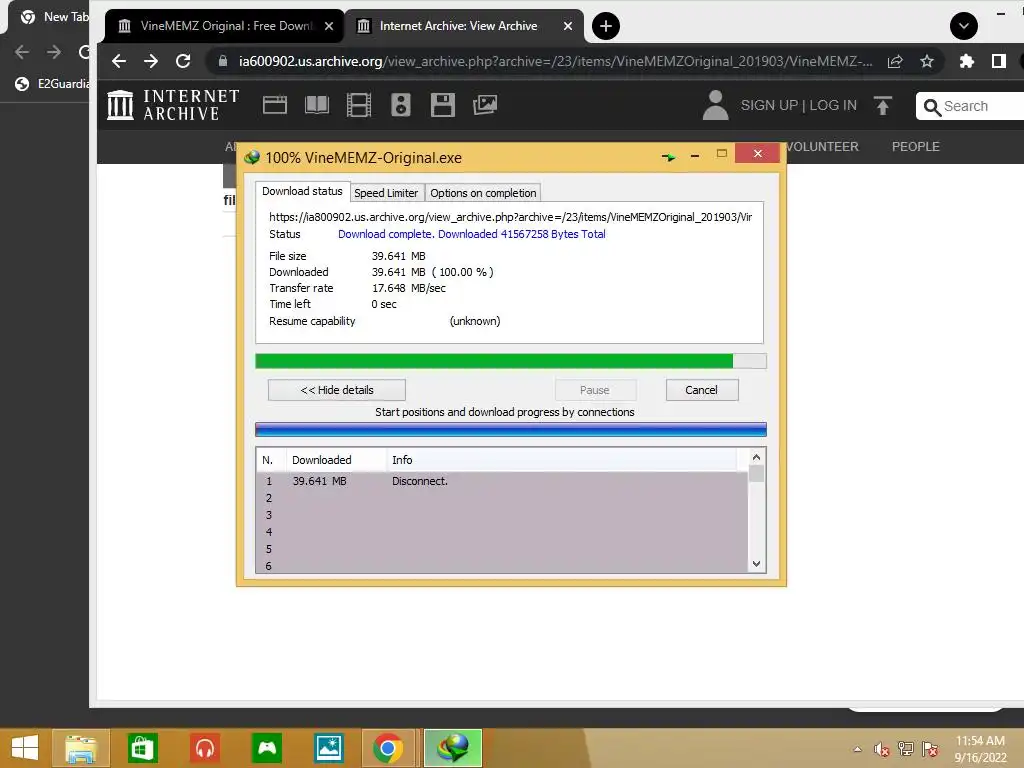Close the VineMEMZ Original tab
Viewport: 1024px width, 768px height.
click(x=329, y=26)
